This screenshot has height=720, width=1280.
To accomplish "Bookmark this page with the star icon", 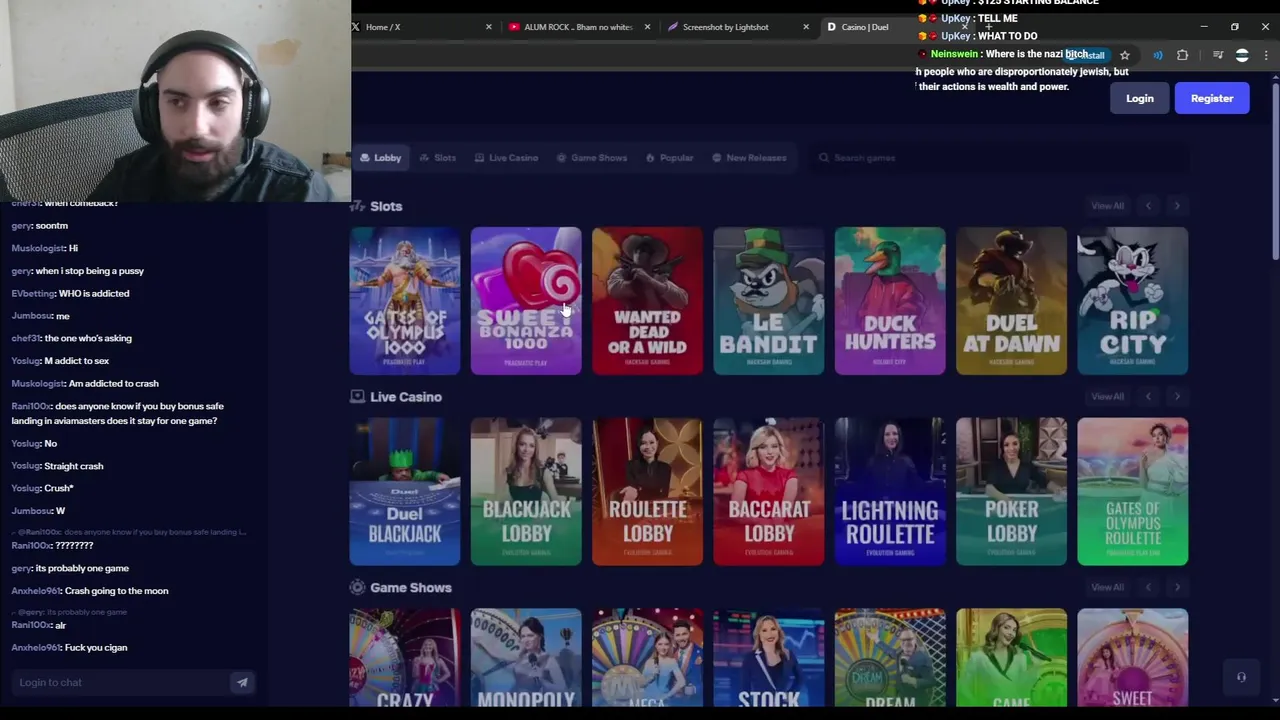I will point(1125,55).
